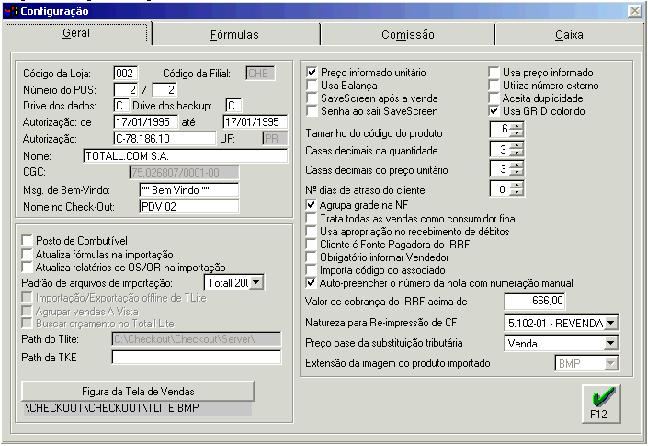Click the Autorização até end date field
Image resolution: width=648 pixels, height=446 pixels.
click(x=255, y=122)
